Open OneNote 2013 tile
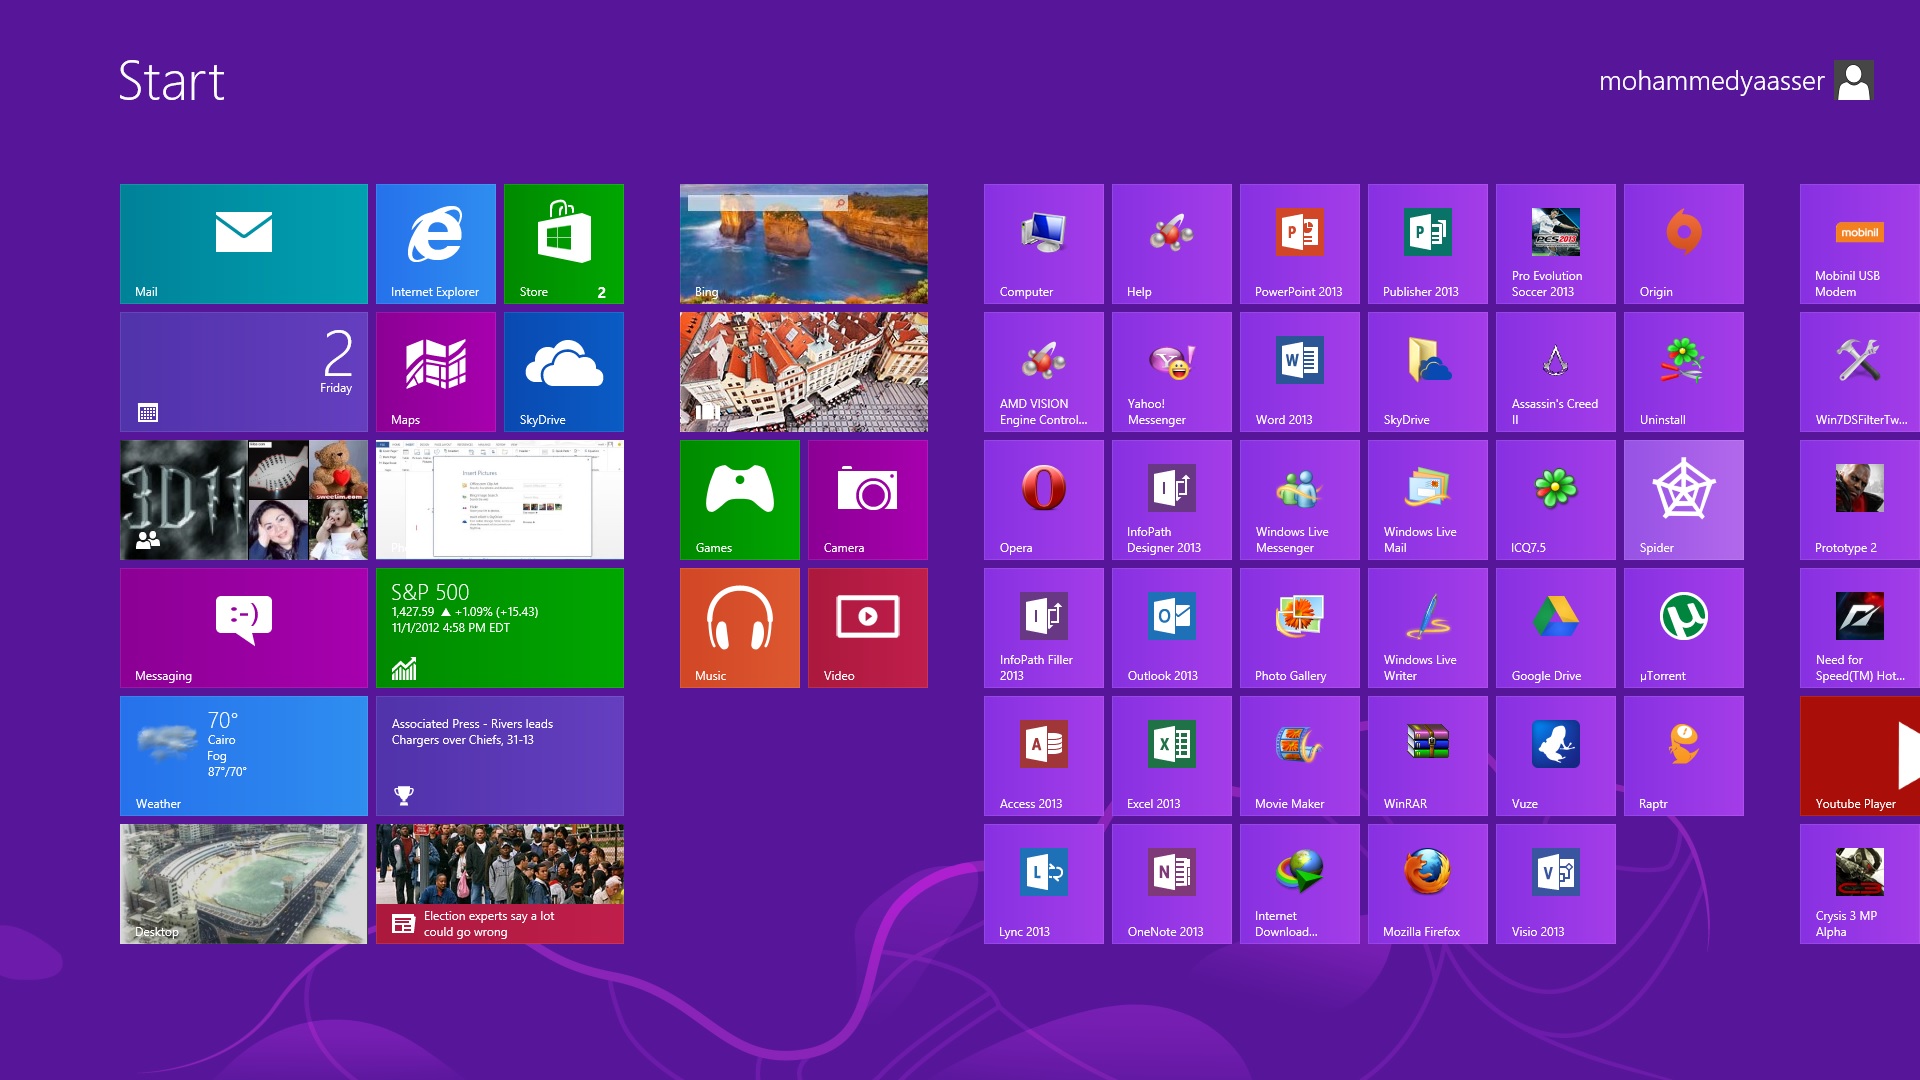This screenshot has width=1920, height=1080. click(x=1172, y=884)
